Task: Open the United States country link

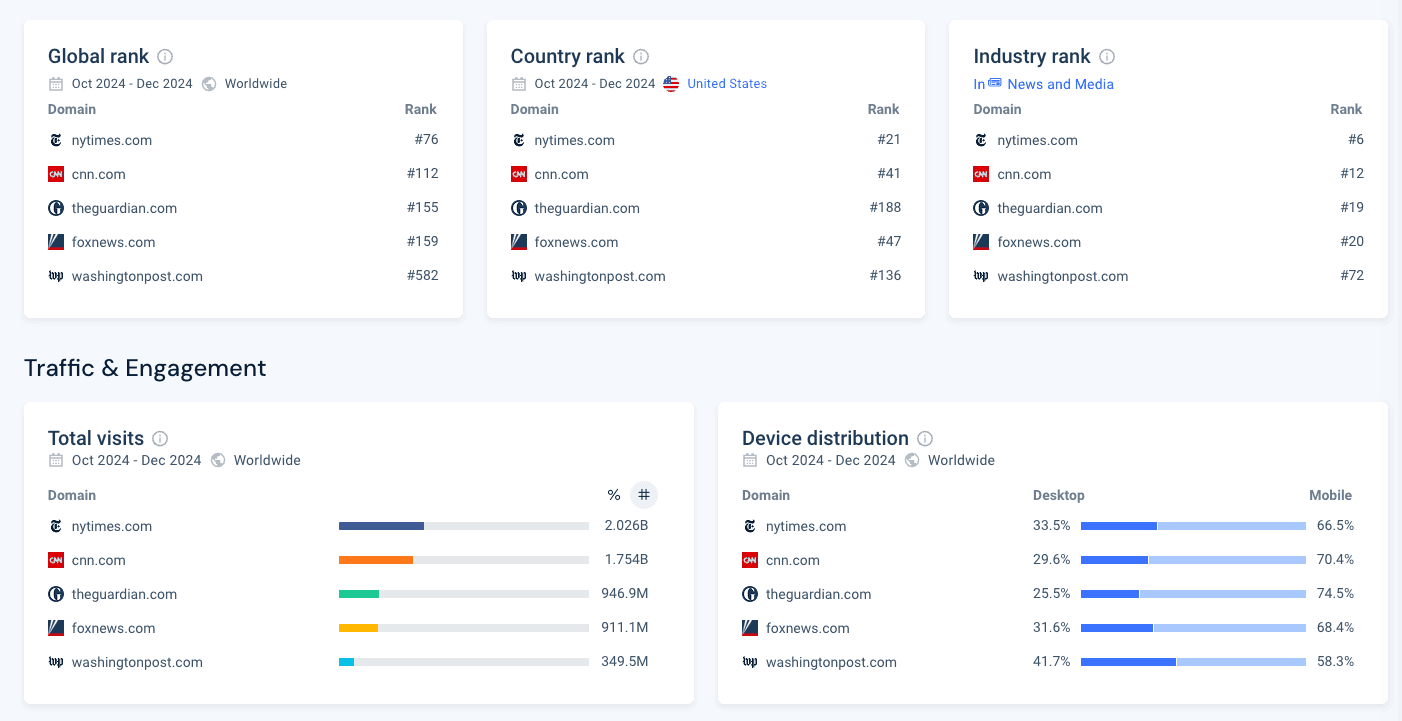Action: 727,84
